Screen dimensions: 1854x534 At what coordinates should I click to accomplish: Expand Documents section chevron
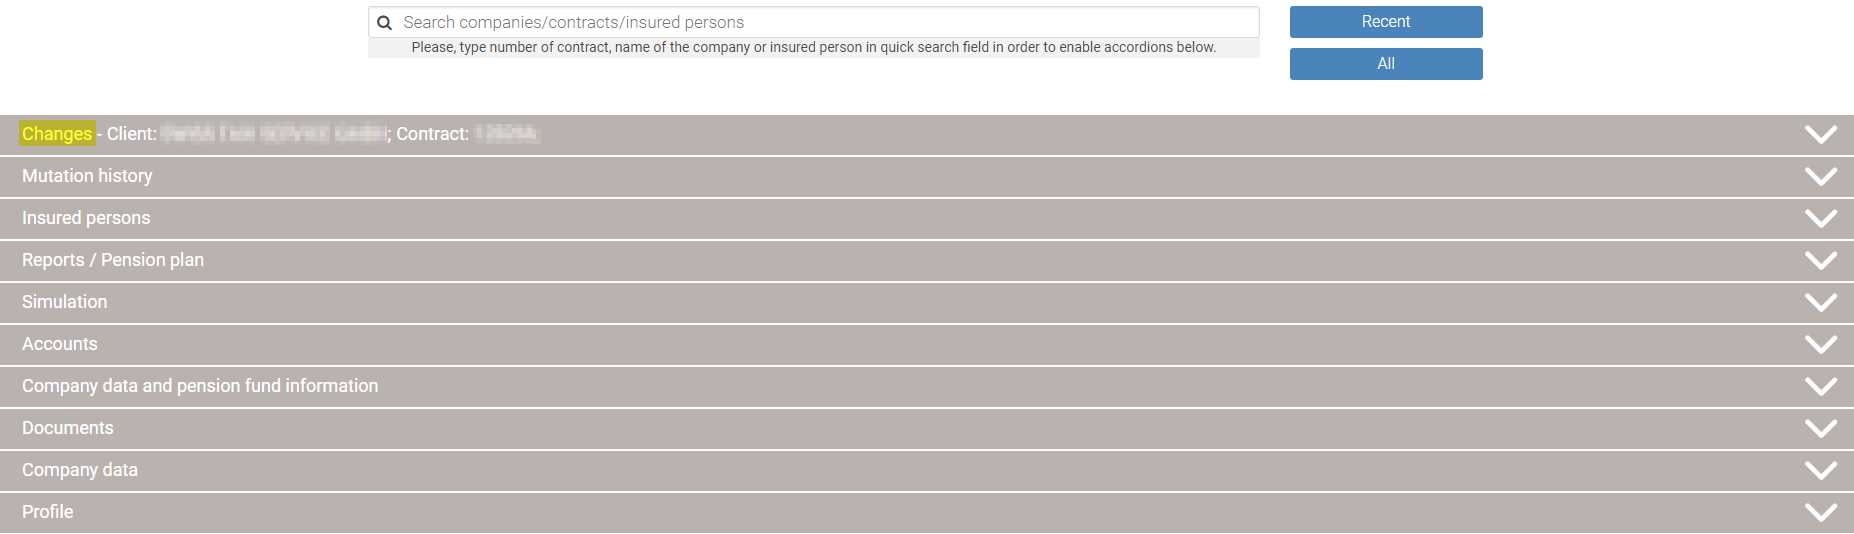[1820, 428]
